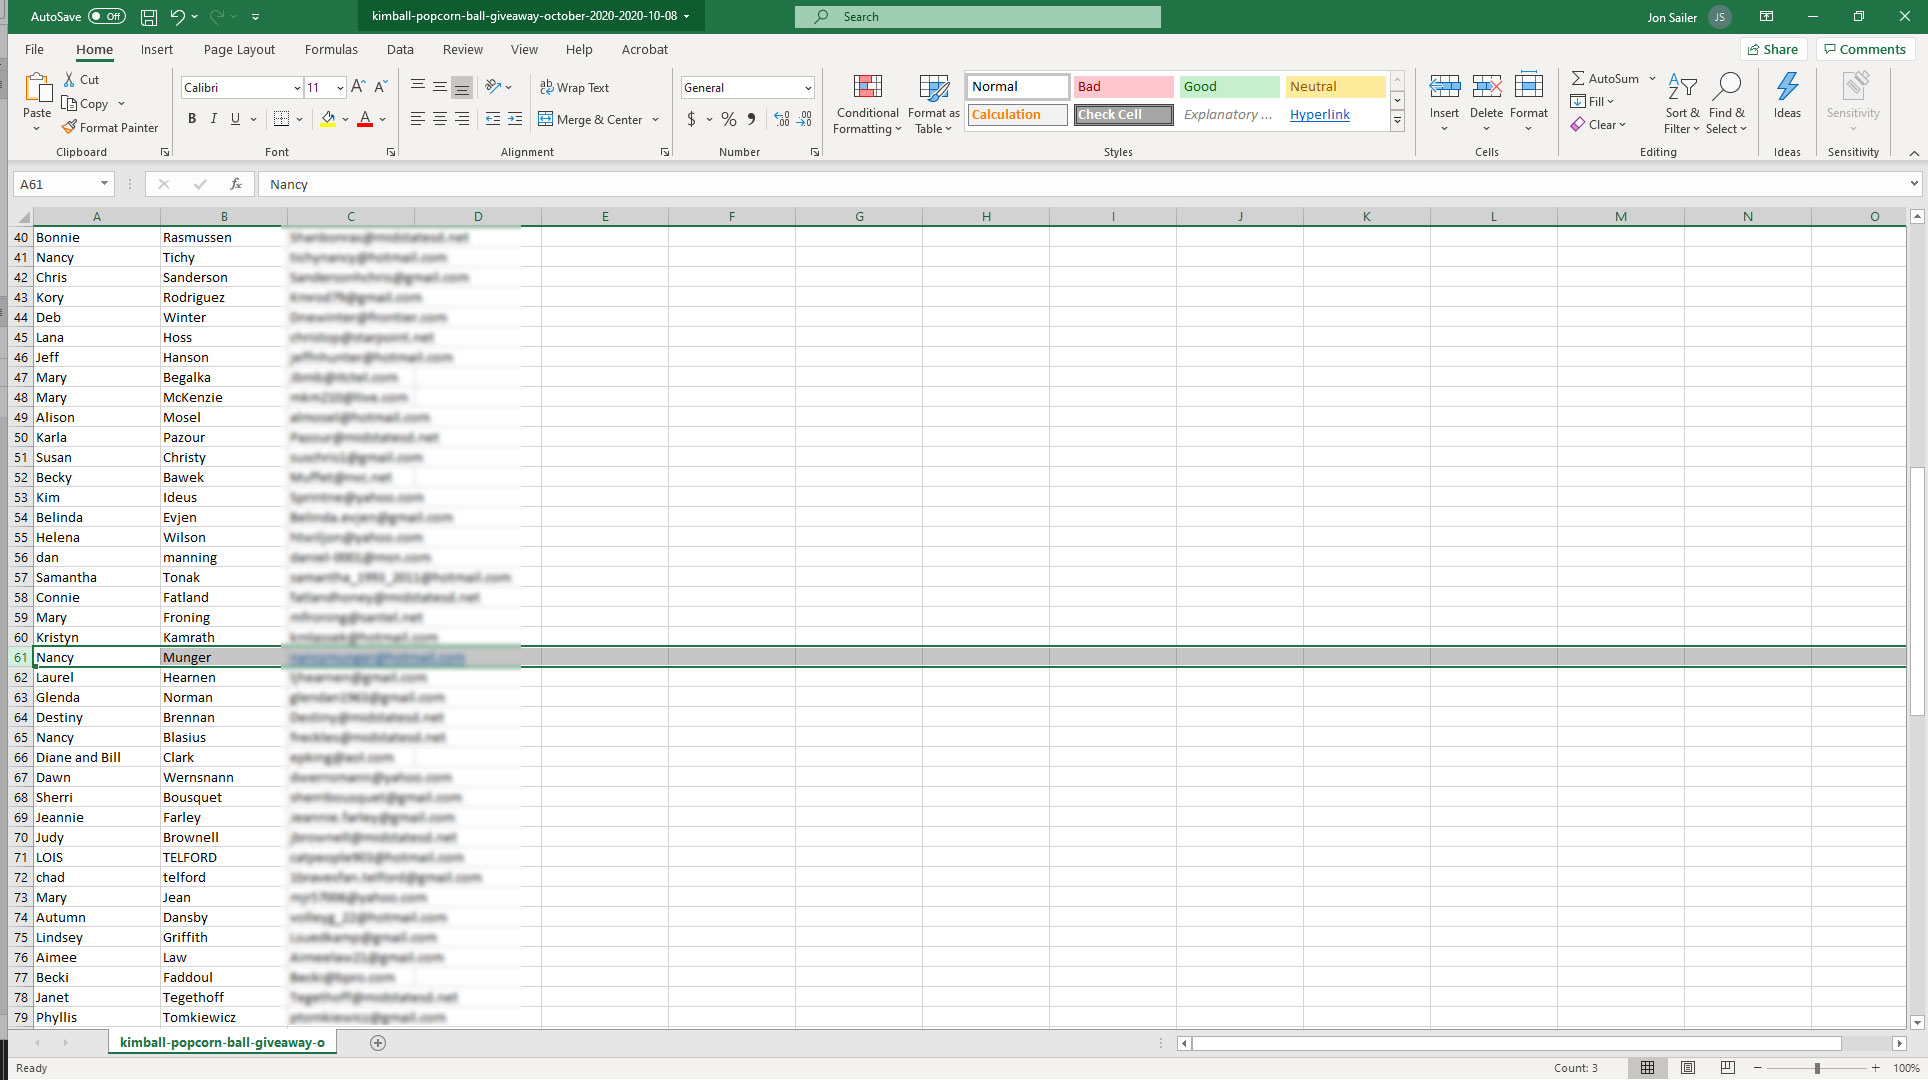The image size is (1928, 1080).
Task: Switch to Page Layout view in status bar
Action: (x=1688, y=1068)
